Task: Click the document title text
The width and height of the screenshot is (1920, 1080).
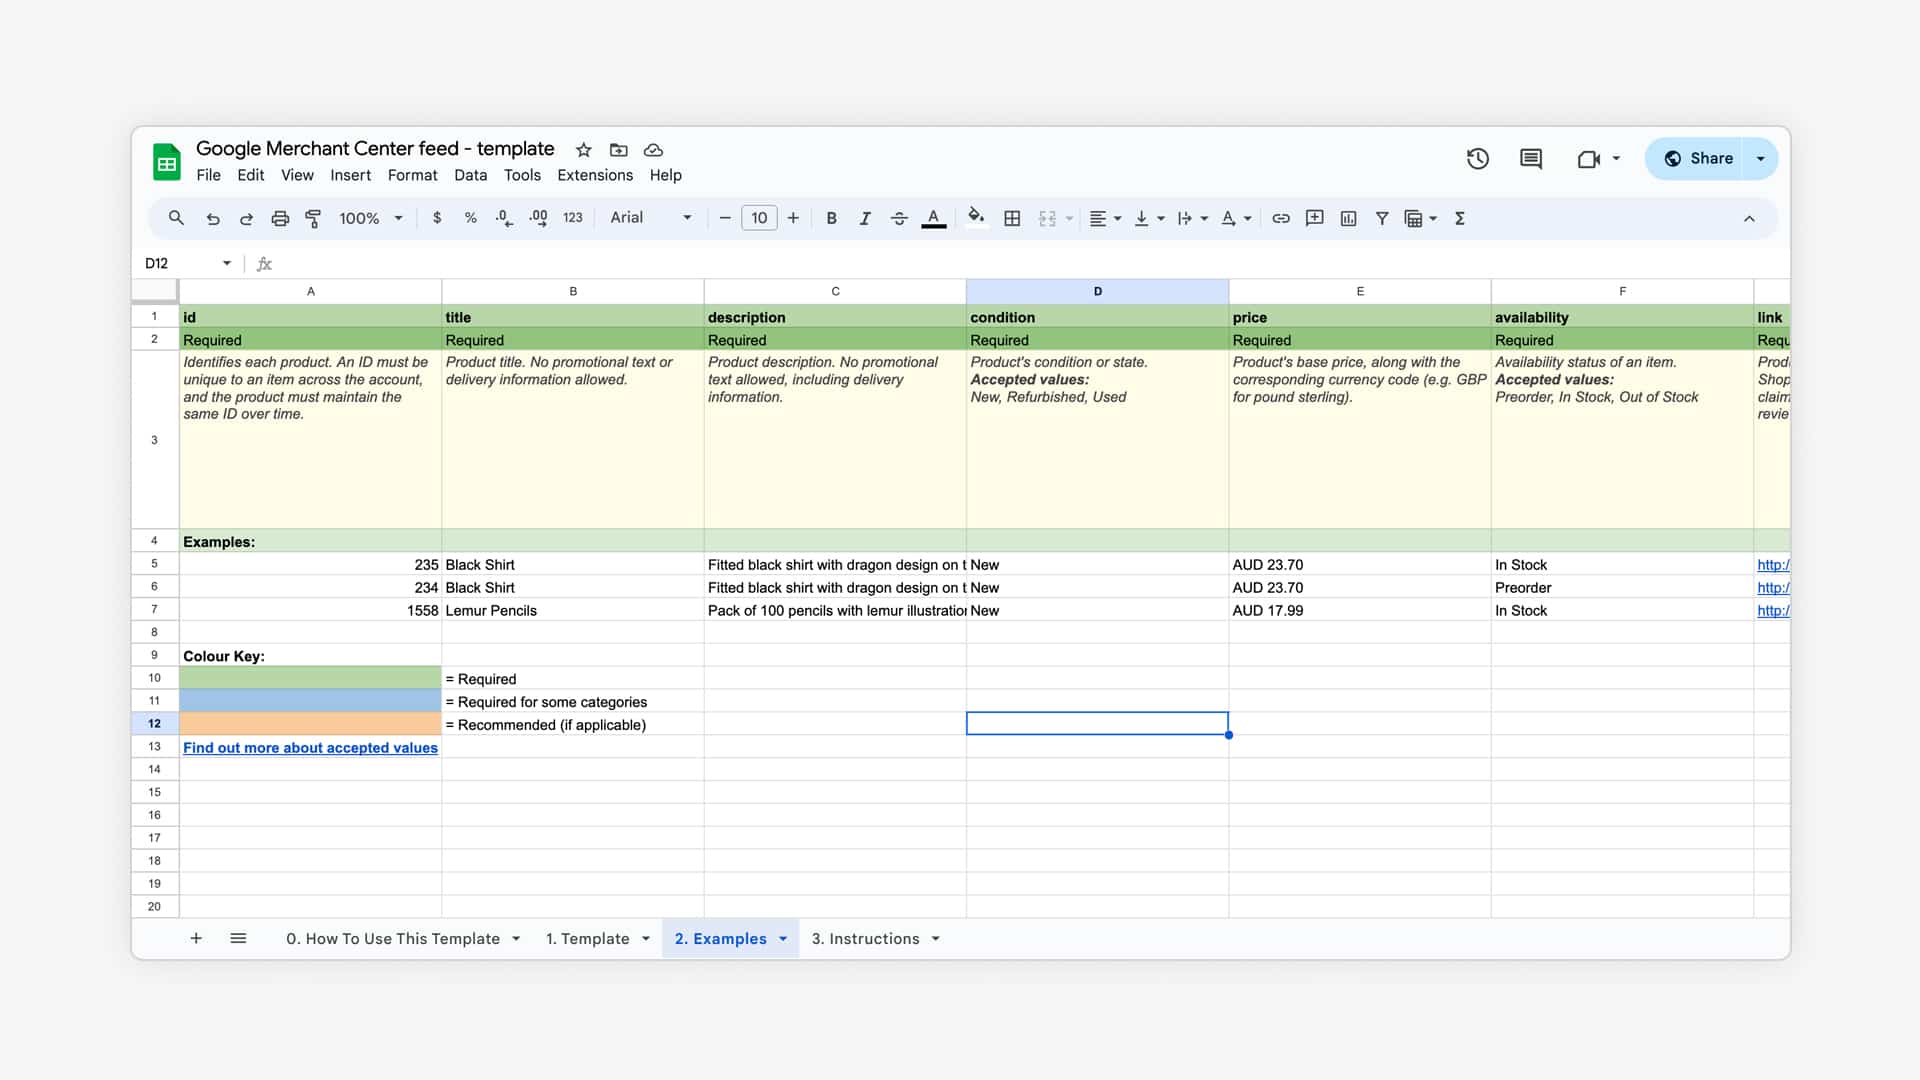Action: (375, 148)
